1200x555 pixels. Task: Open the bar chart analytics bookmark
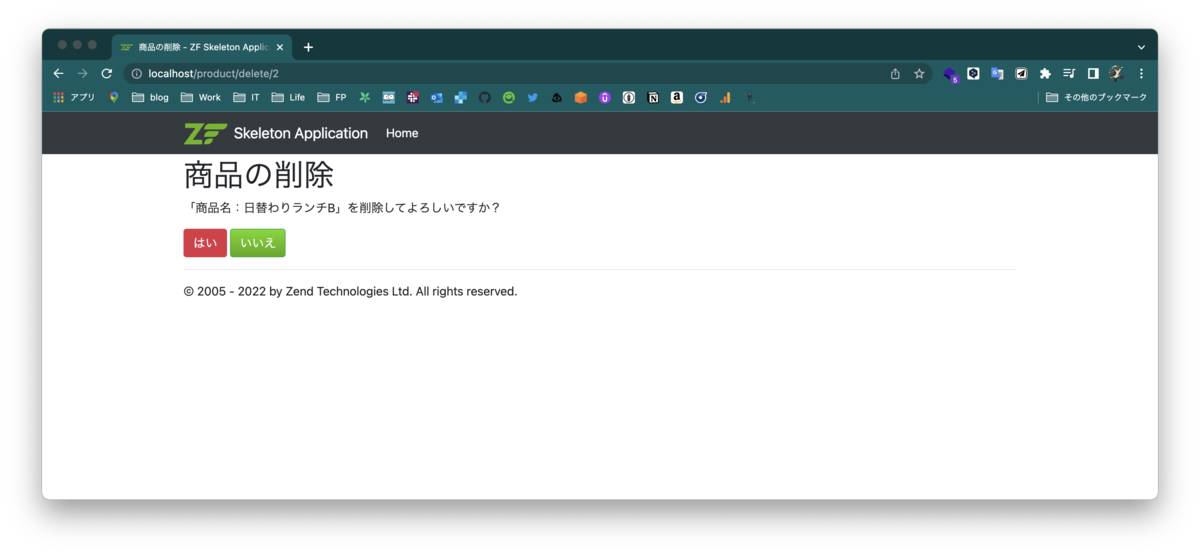[725, 97]
